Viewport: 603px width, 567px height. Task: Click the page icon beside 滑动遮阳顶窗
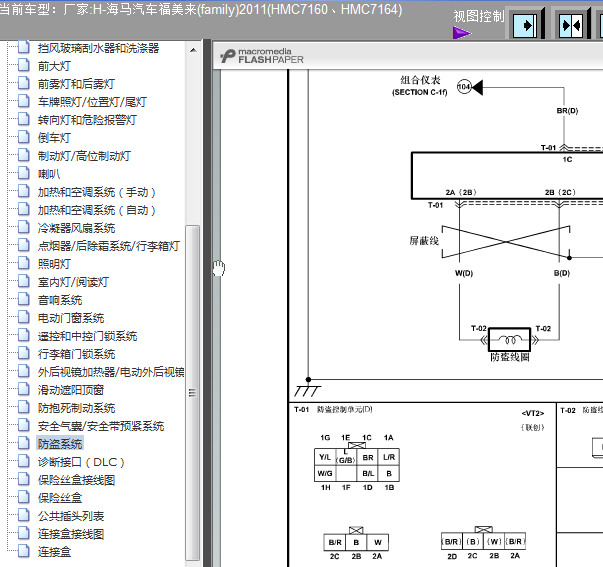(23, 389)
